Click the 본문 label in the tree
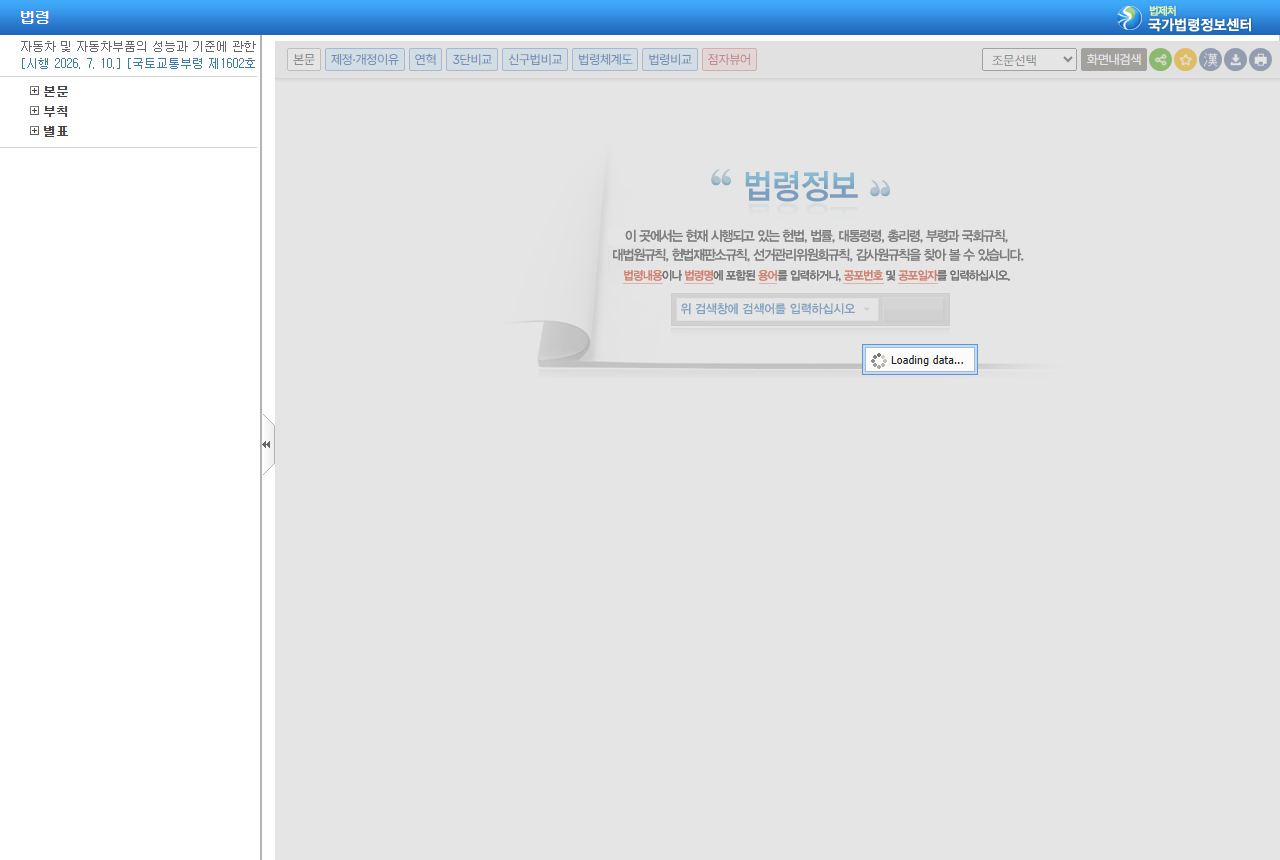Viewport: 1280px width, 860px height. [x=56, y=91]
